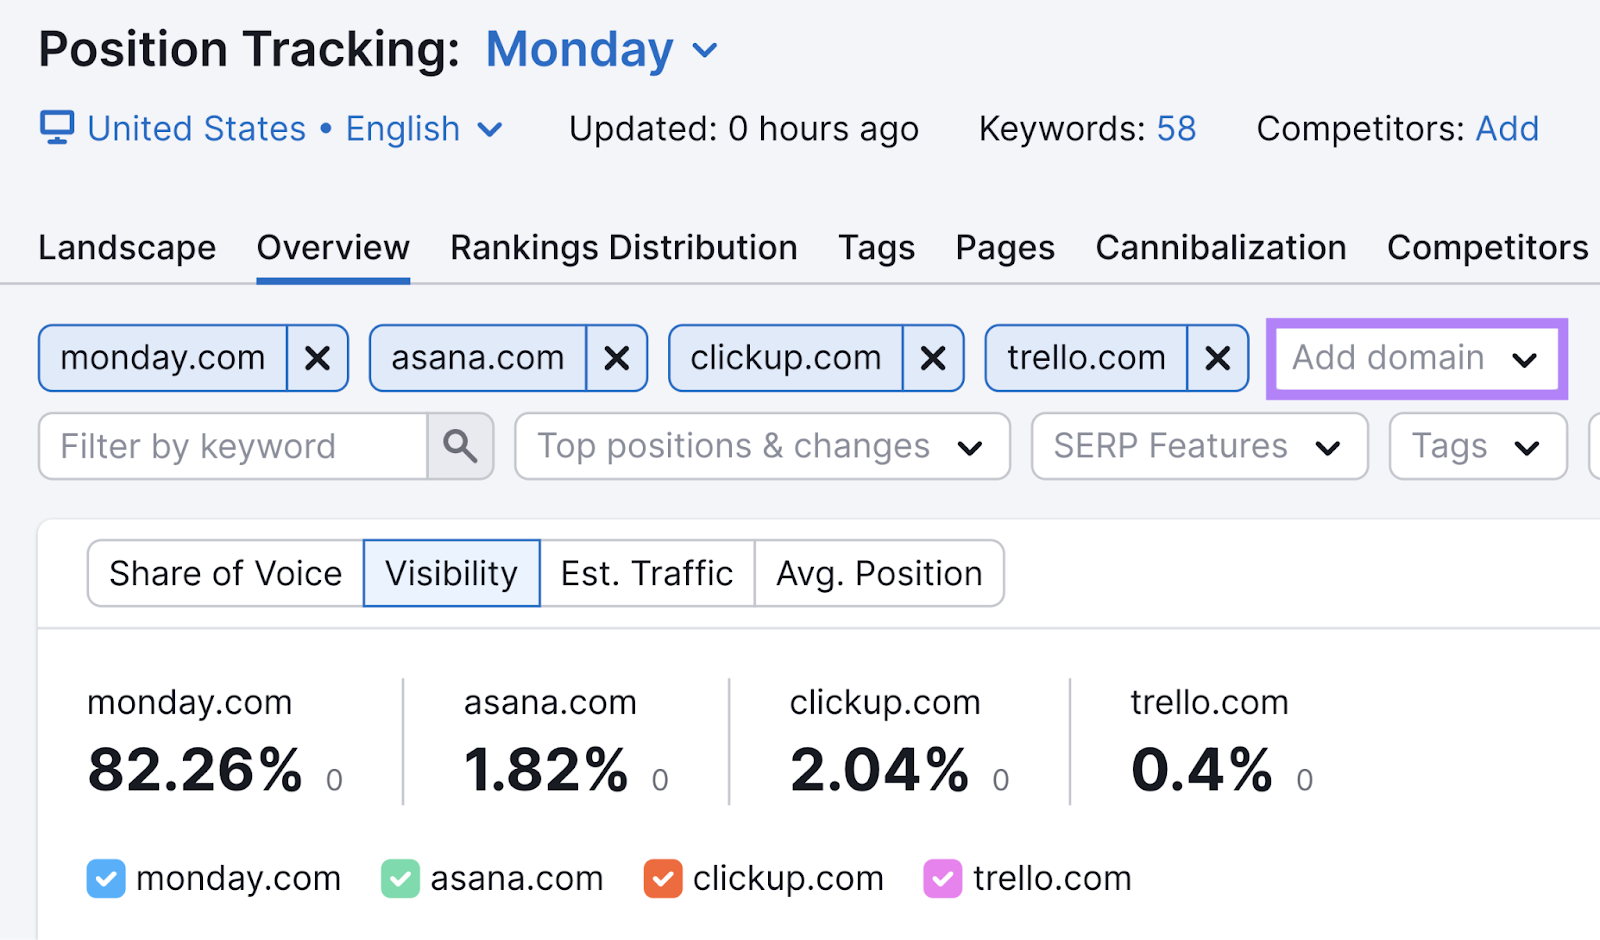The image size is (1600, 940).
Task: Toggle the asana.com green checkbox
Action: [x=400, y=878]
